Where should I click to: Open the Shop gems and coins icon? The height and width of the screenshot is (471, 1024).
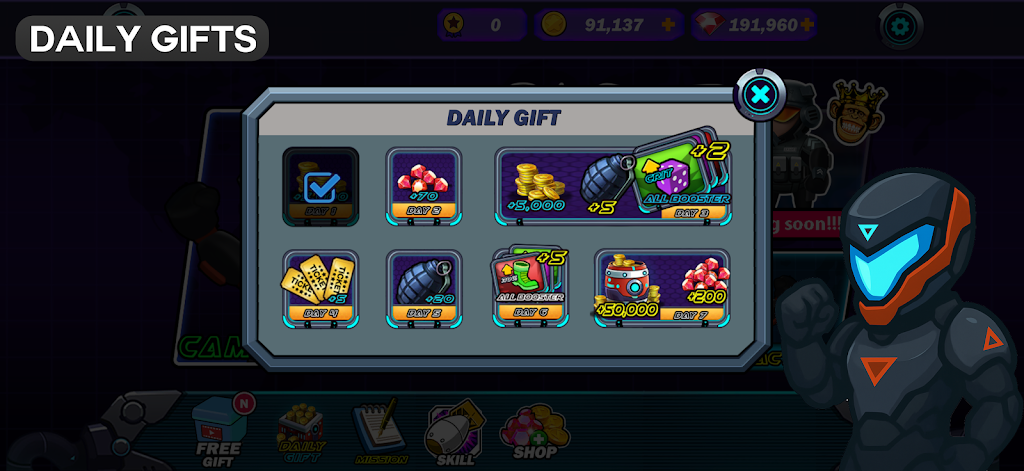(x=535, y=431)
